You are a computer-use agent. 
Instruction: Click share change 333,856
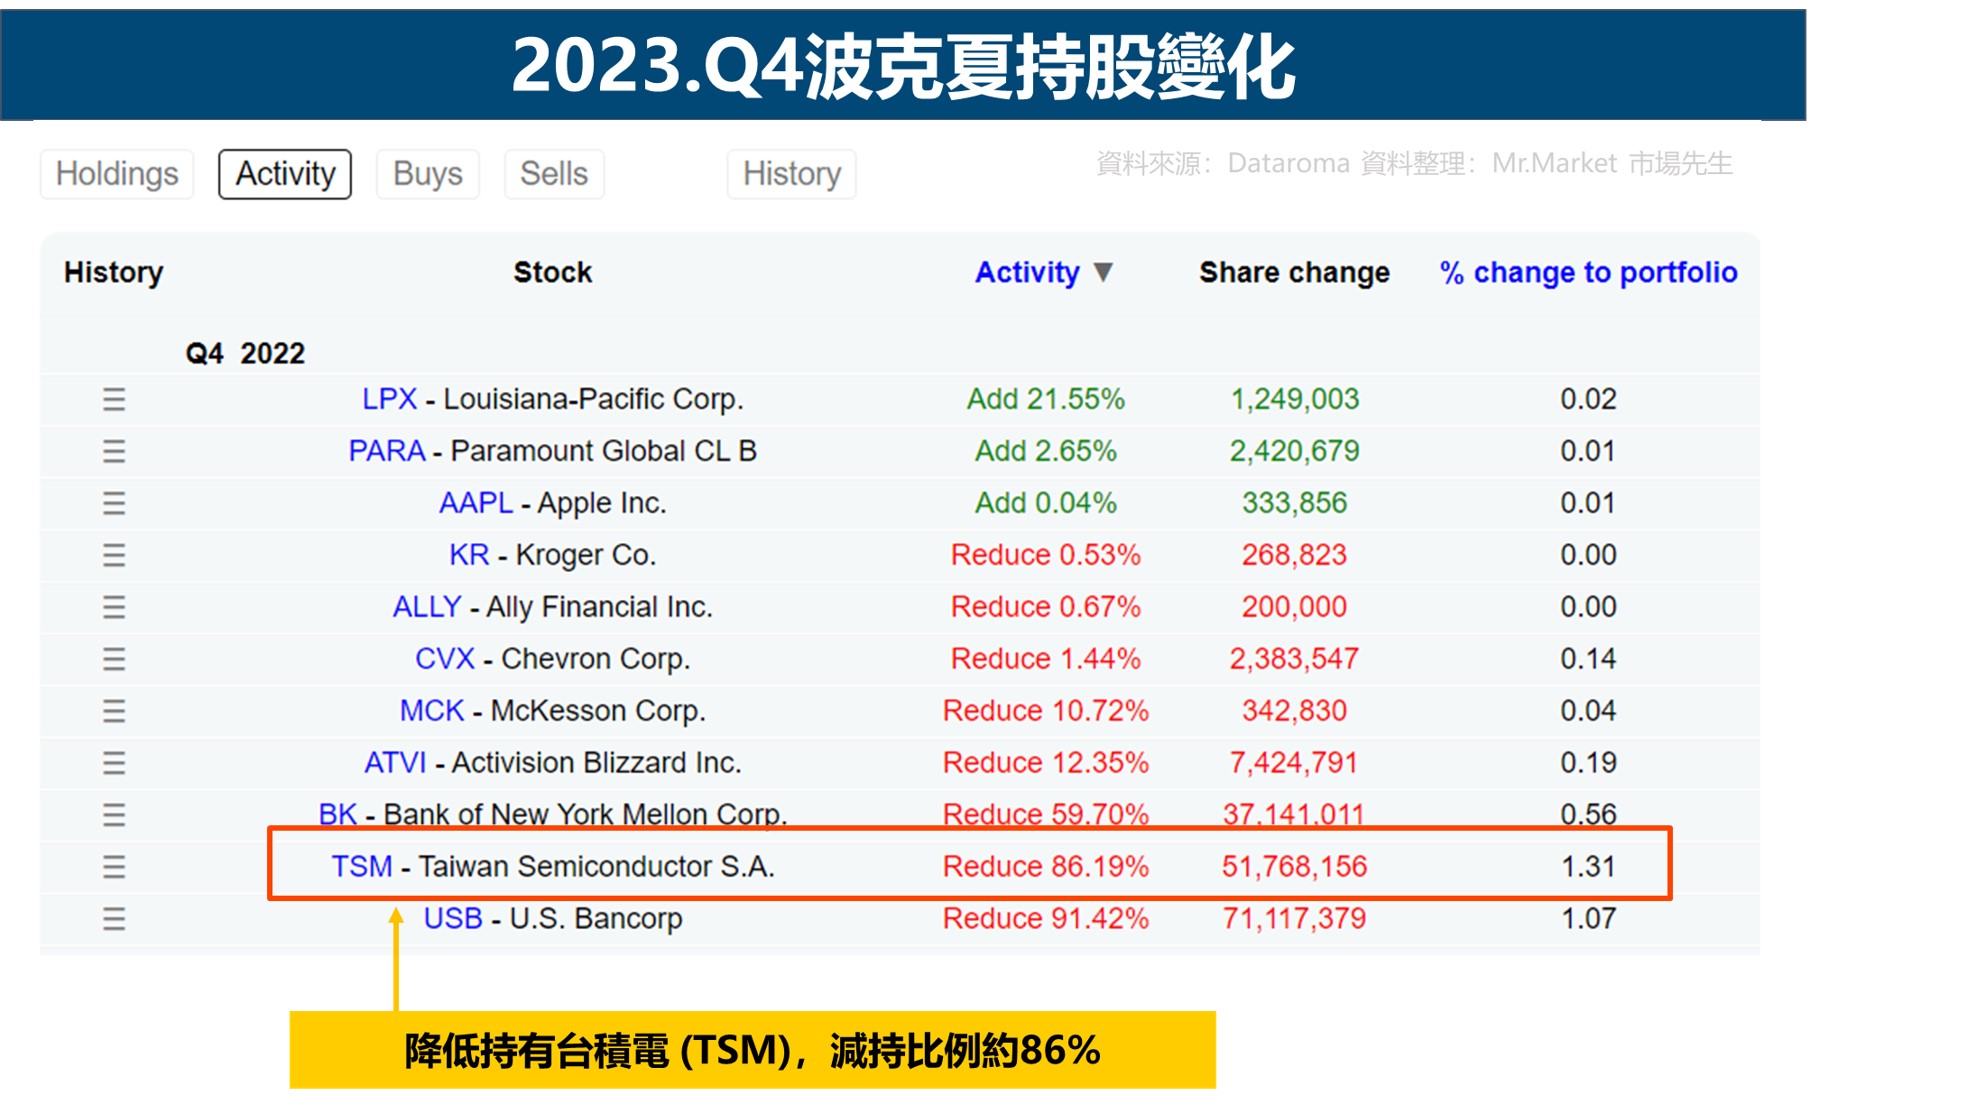coord(1294,503)
